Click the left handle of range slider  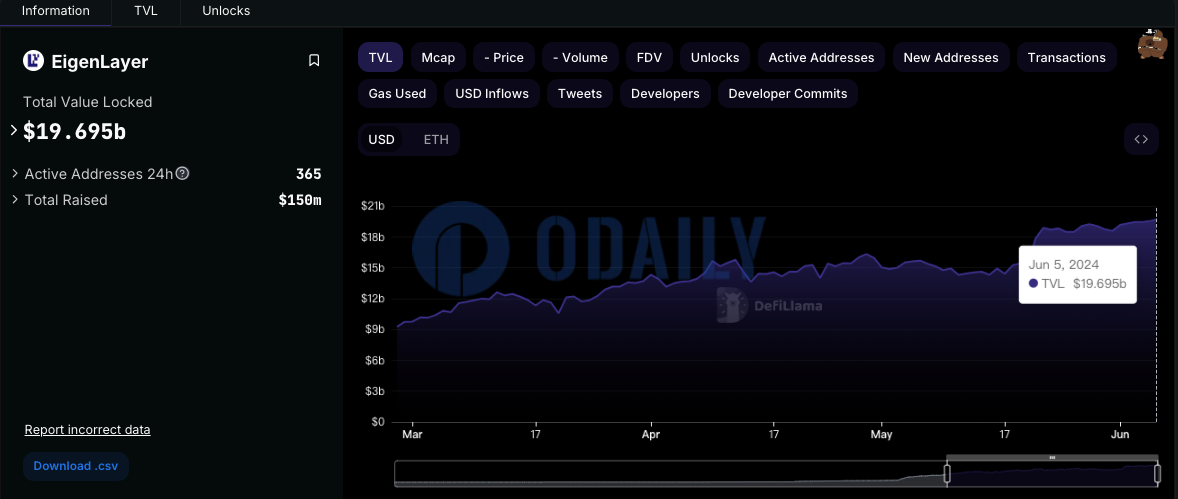(x=947, y=473)
